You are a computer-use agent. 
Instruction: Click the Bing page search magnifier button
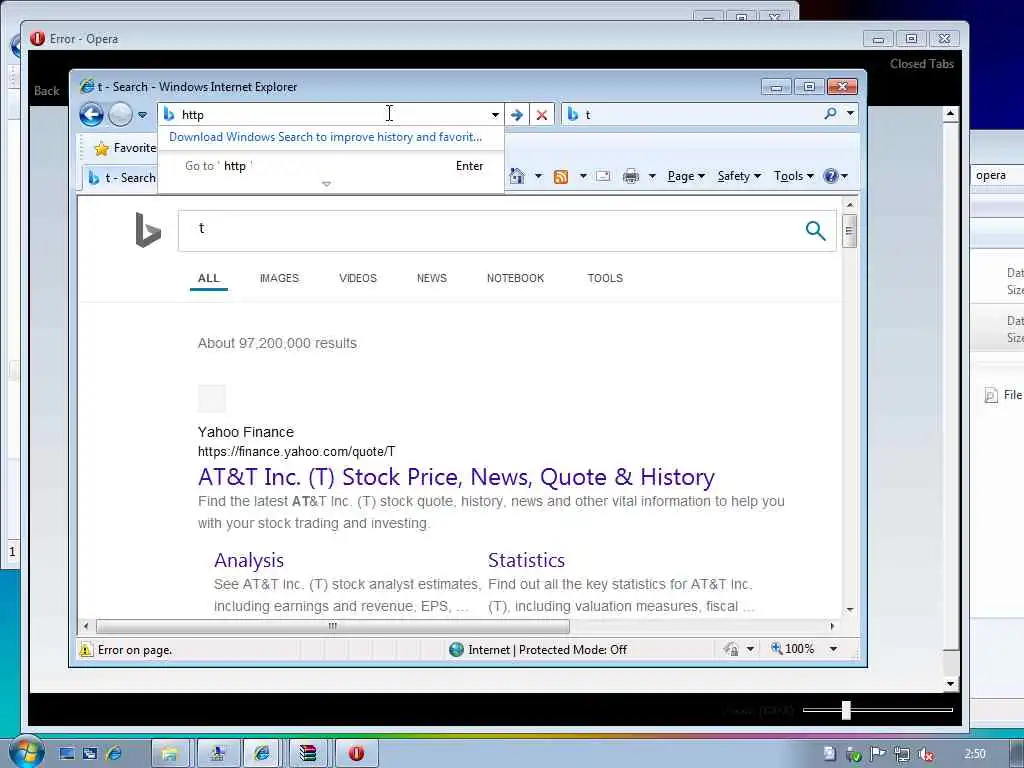(815, 230)
